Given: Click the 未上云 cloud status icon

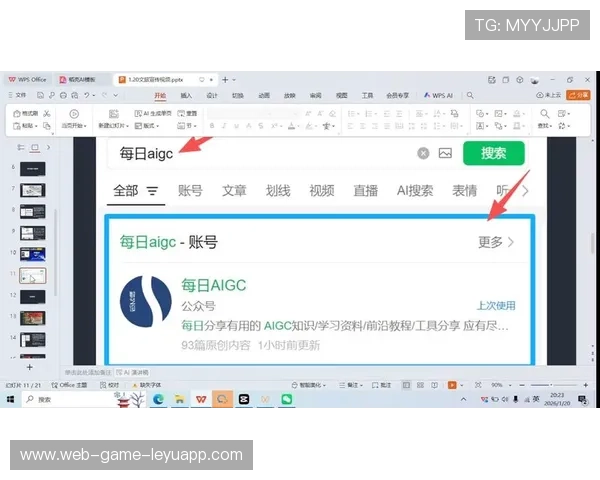Looking at the screenshot, I should coord(540,95).
